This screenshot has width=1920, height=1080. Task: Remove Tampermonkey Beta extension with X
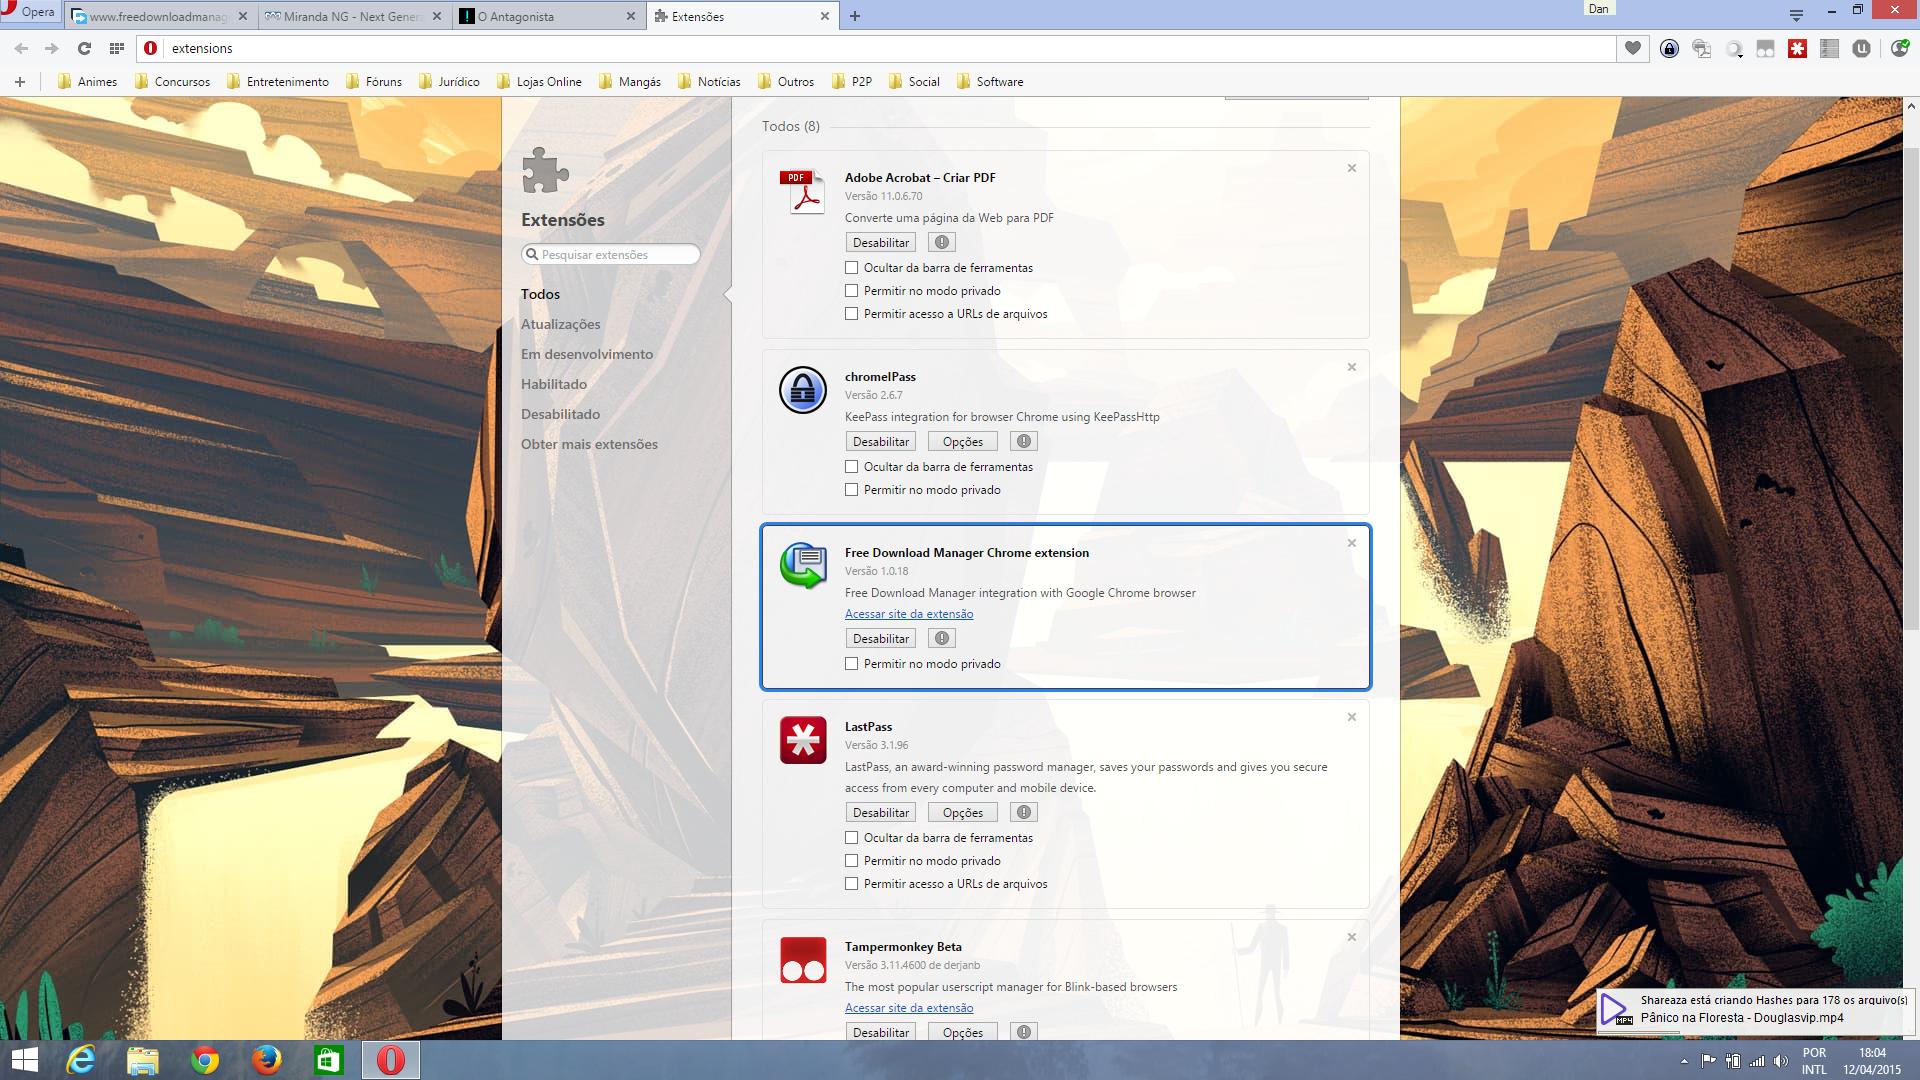pos(1351,937)
